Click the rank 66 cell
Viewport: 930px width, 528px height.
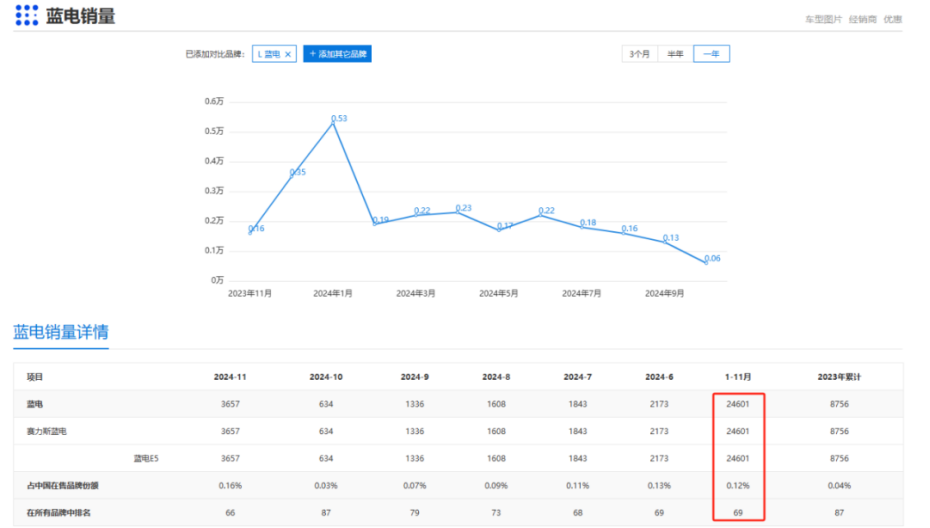point(230,513)
